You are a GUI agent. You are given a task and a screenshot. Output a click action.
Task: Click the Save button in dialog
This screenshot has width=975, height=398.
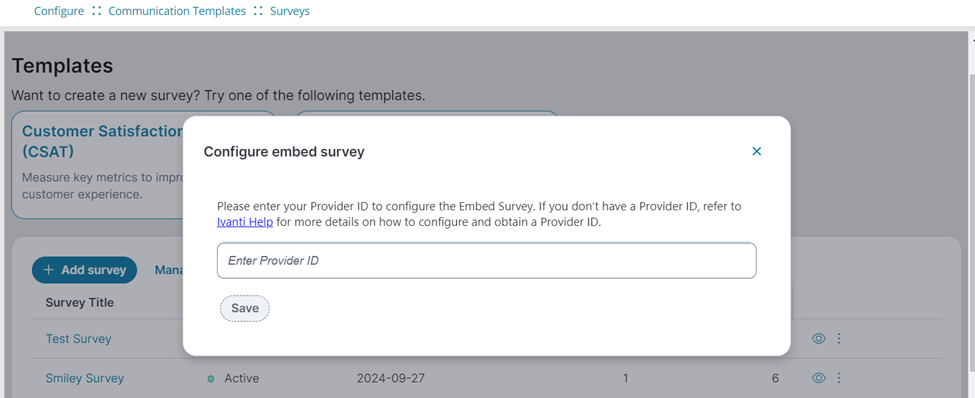click(x=245, y=308)
